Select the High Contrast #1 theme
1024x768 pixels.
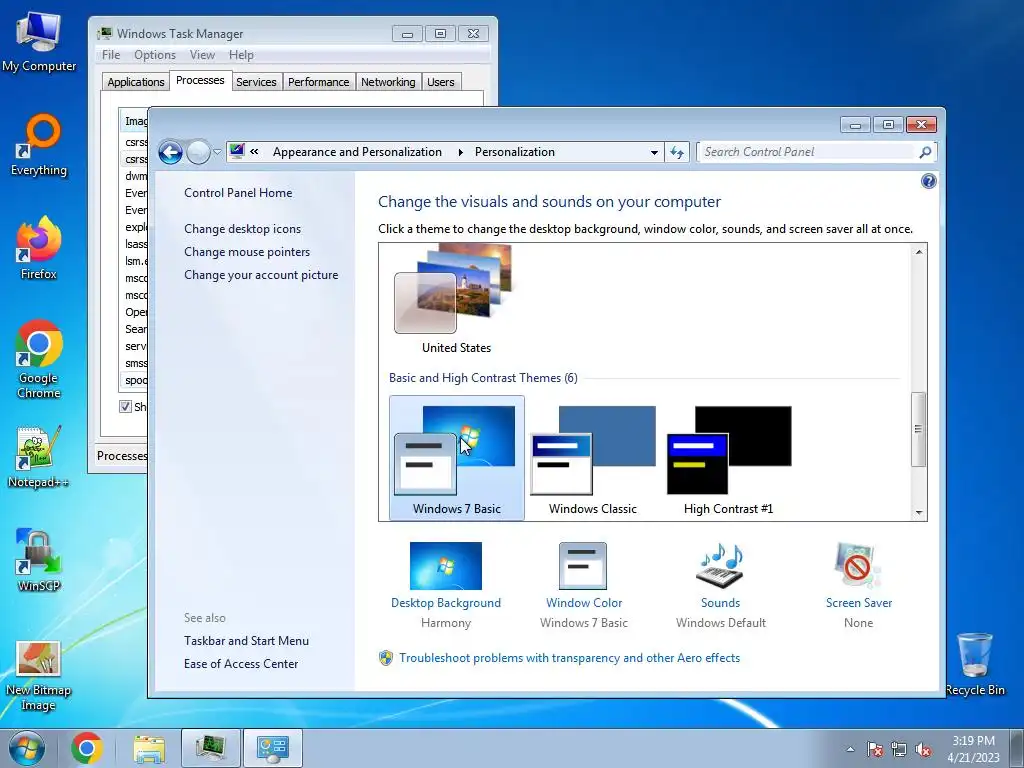pyautogui.click(x=728, y=458)
